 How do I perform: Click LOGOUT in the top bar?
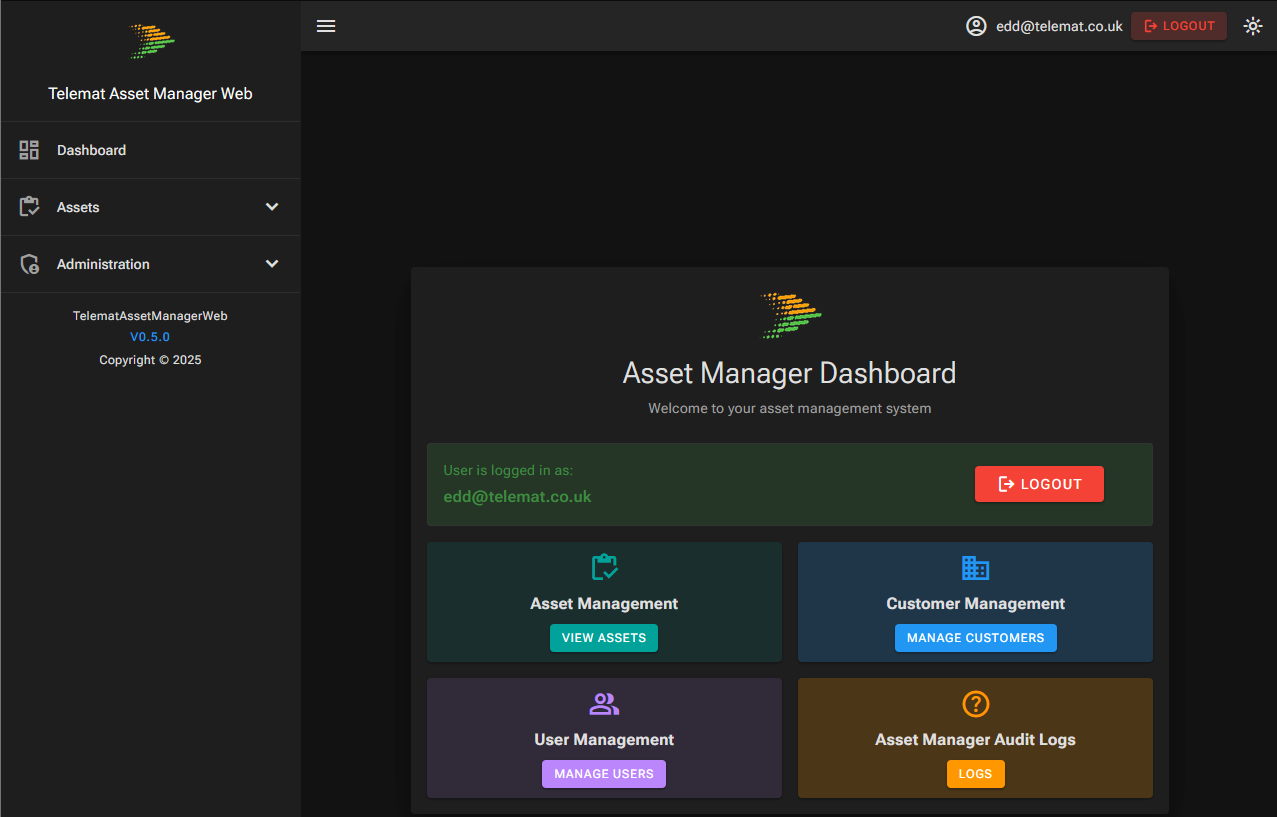click(1178, 26)
